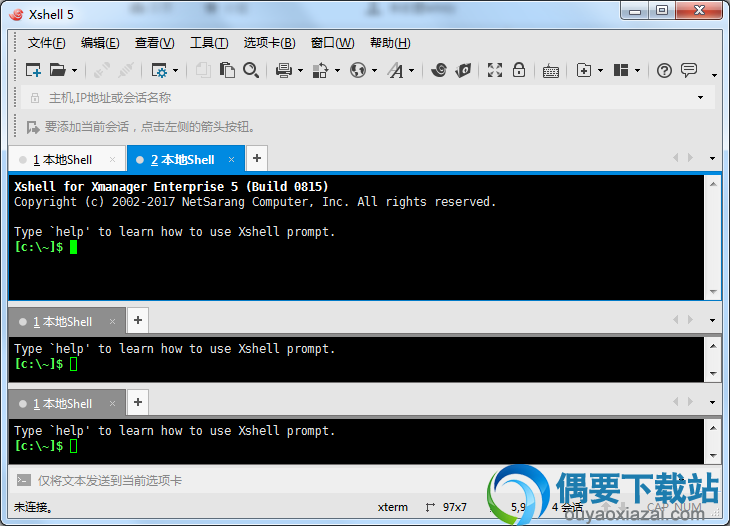Click the Print icon

(284, 70)
